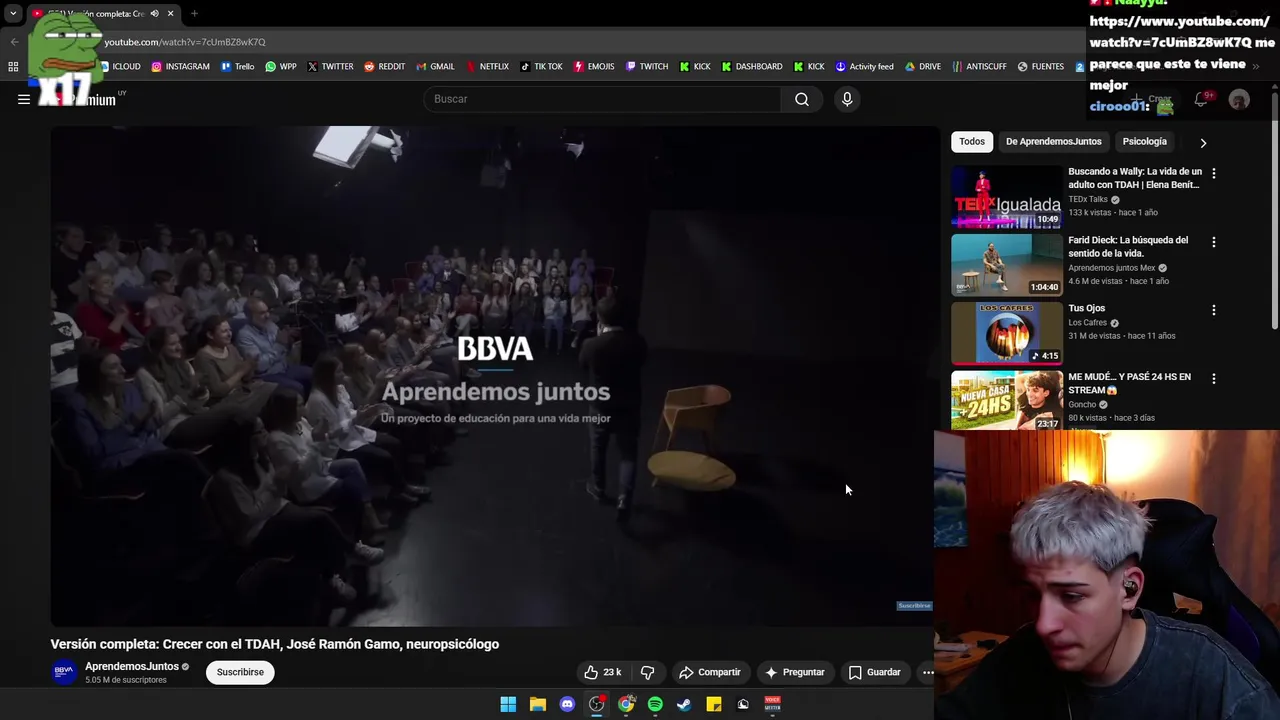This screenshot has height=720, width=1280.
Task: Open the Buscando a Wally video title
Action: tap(1135, 178)
